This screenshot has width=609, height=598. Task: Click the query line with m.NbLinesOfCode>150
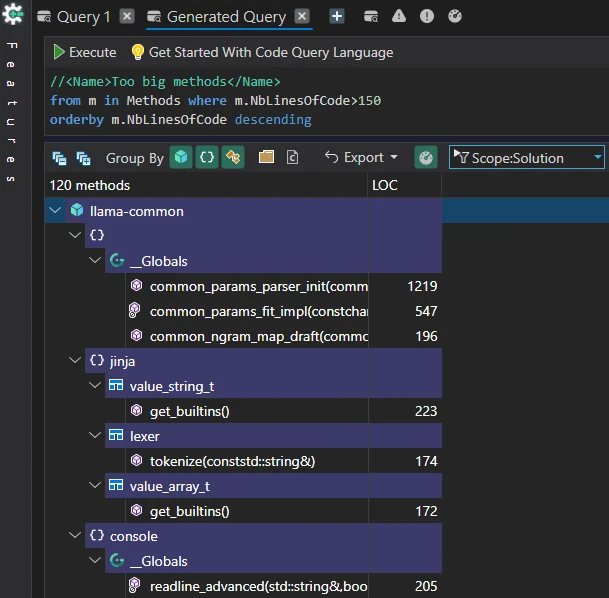pos(216,101)
